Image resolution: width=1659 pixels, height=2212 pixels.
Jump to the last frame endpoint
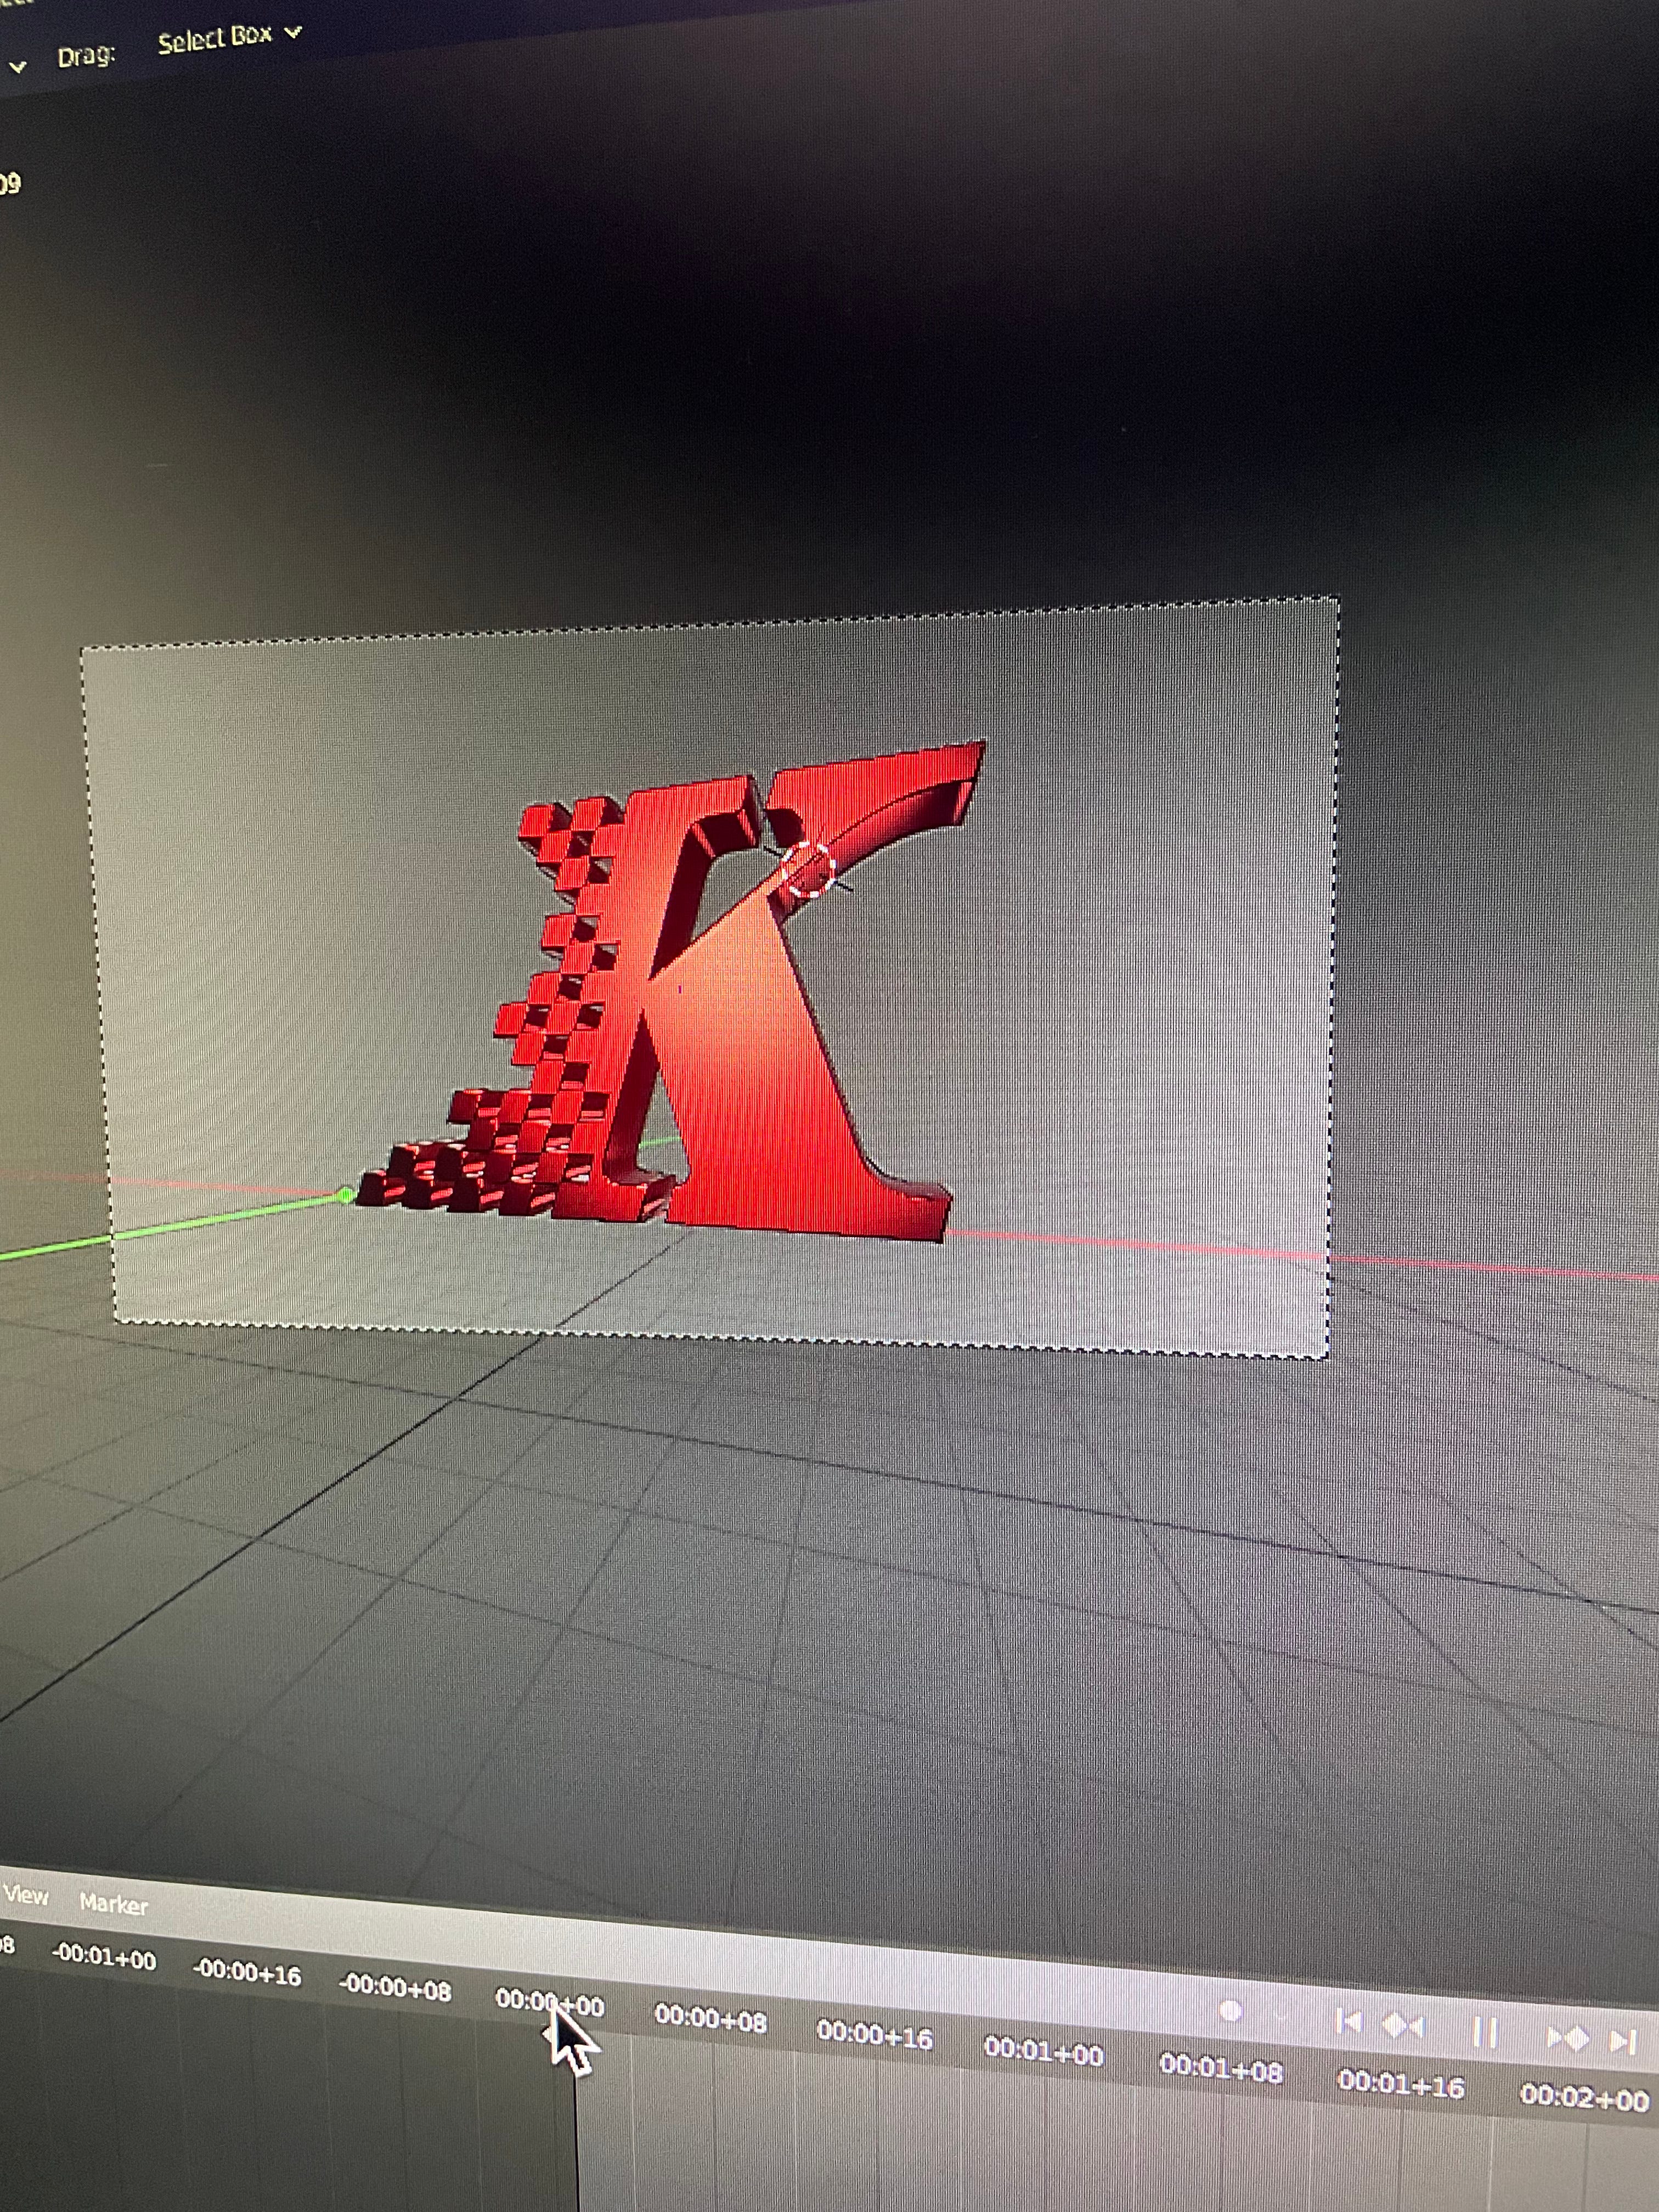tap(1622, 2041)
